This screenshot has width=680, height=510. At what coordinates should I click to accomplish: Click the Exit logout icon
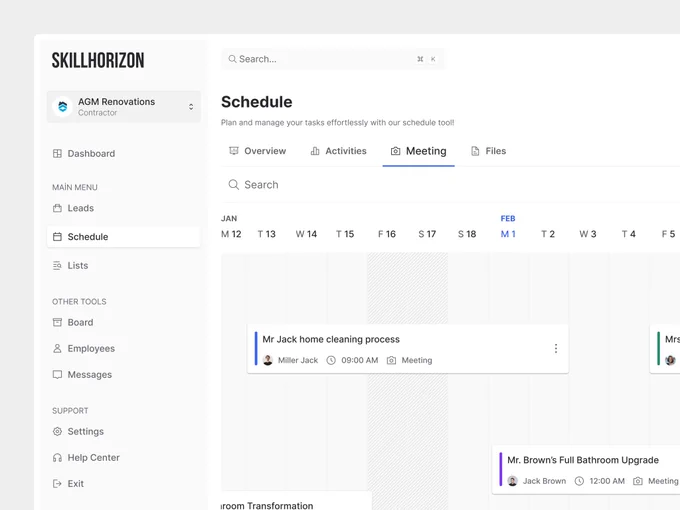[x=57, y=484]
